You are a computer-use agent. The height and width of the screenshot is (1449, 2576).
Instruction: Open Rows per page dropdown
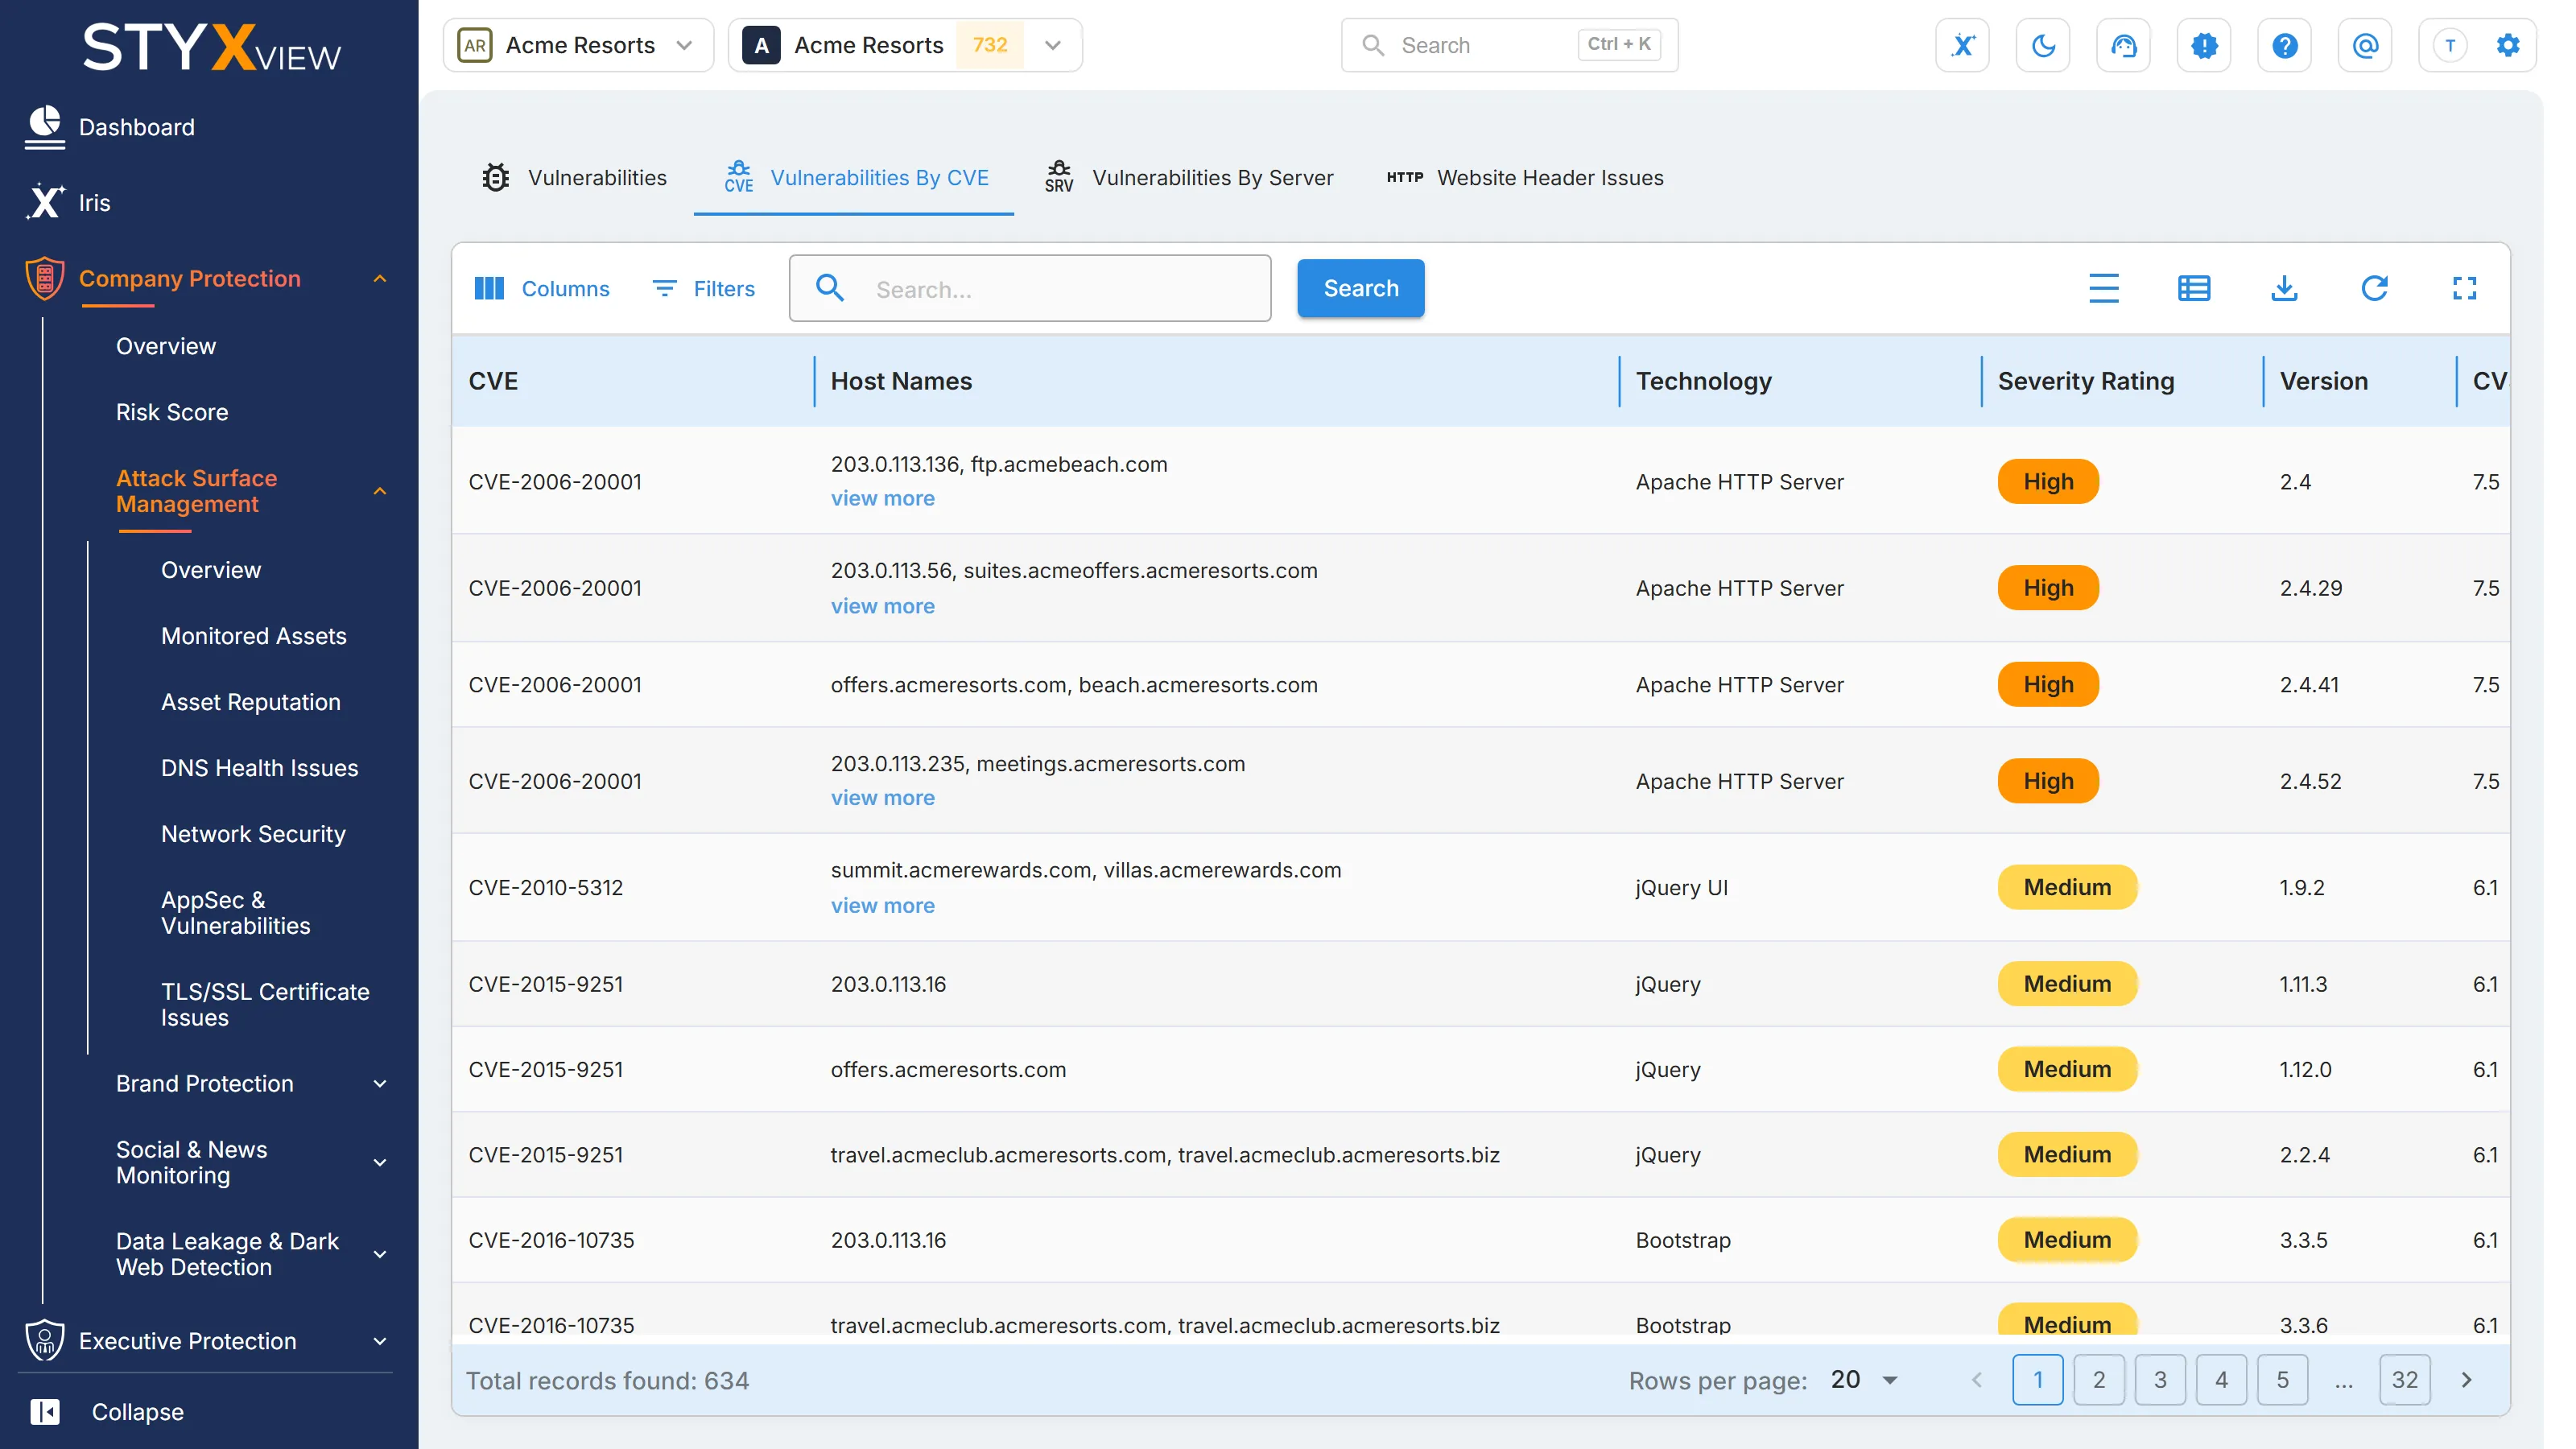point(1864,1379)
